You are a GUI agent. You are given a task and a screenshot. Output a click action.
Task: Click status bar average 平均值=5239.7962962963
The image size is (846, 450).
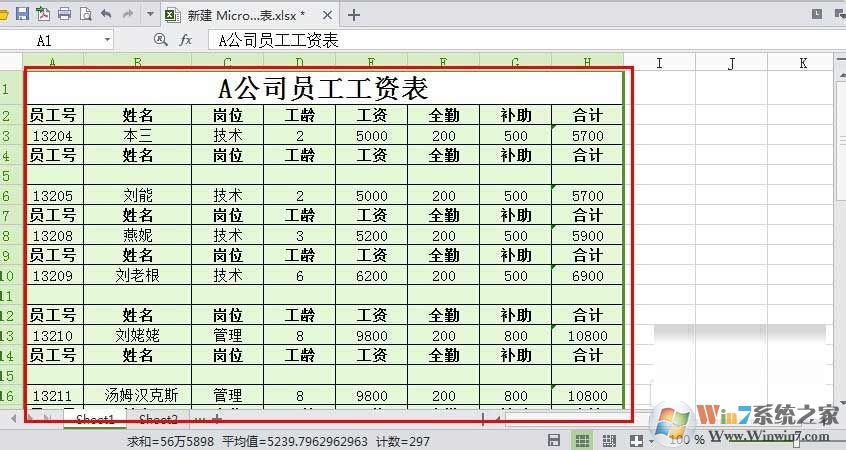(295, 441)
